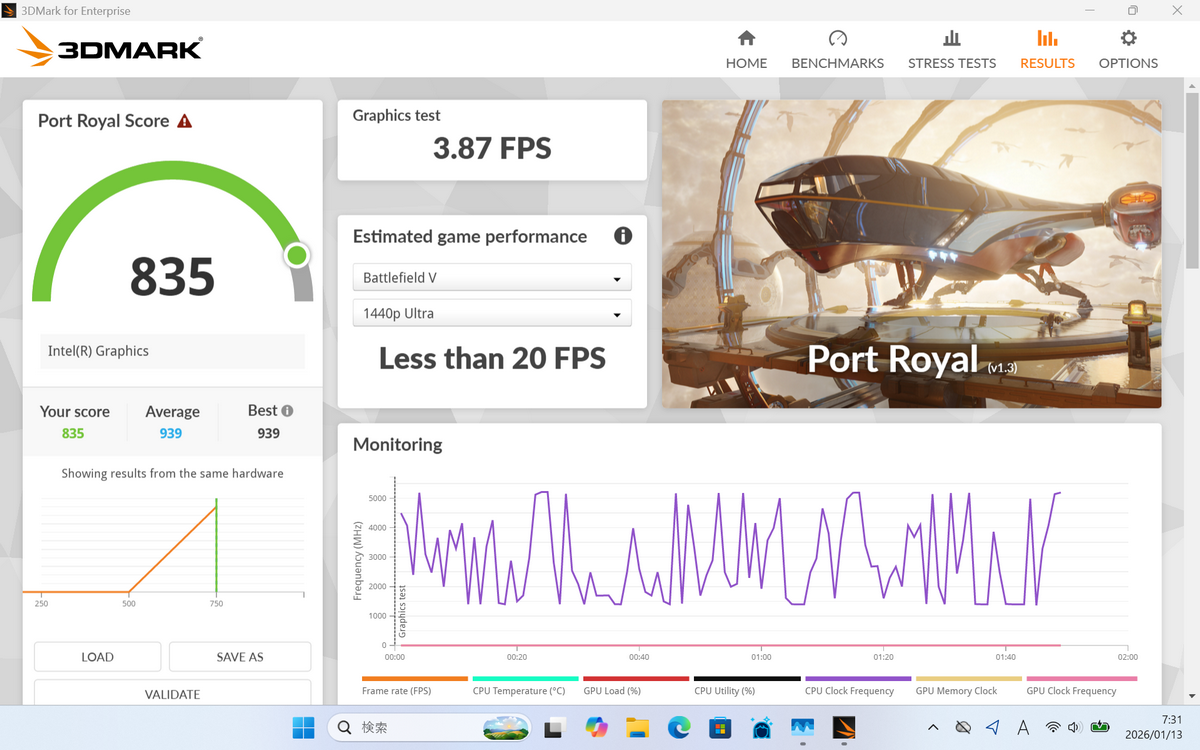Click the vertical scrollbar of results page
This screenshot has height=750, width=1200.
click(x=1191, y=180)
